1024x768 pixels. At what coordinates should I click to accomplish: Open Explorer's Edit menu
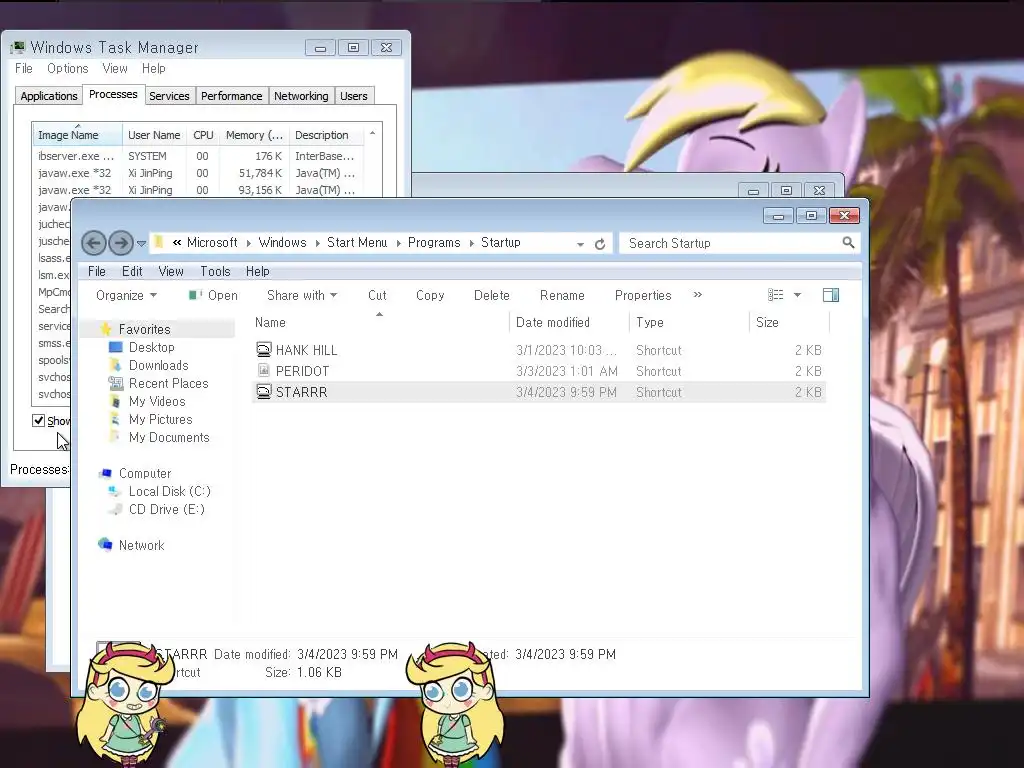[132, 271]
